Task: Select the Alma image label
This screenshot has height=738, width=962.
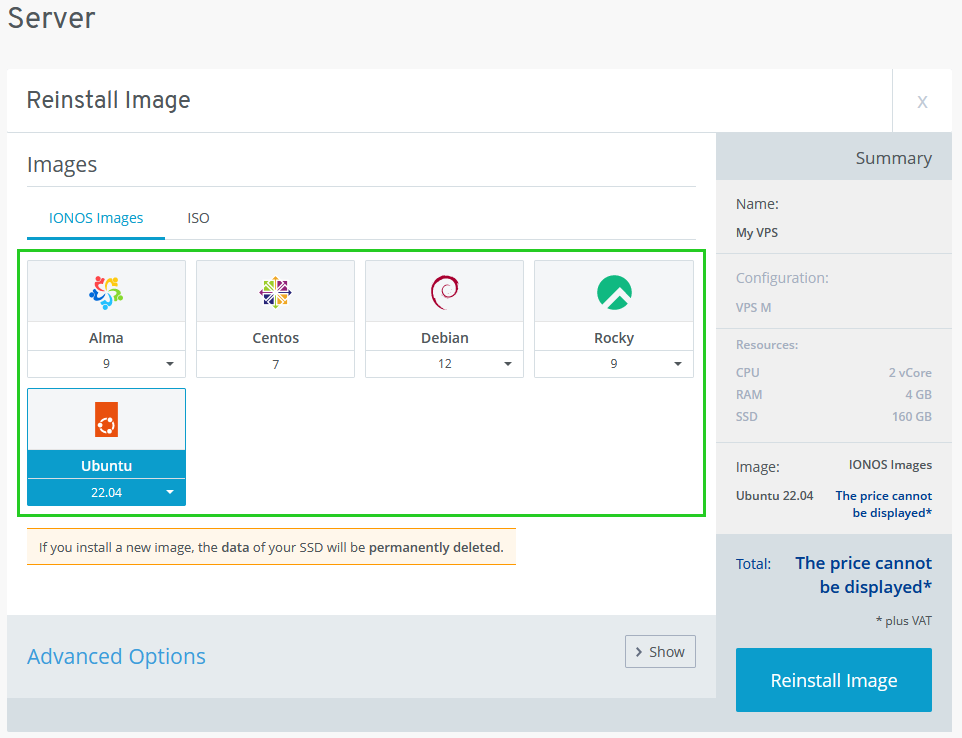Action: (x=106, y=338)
